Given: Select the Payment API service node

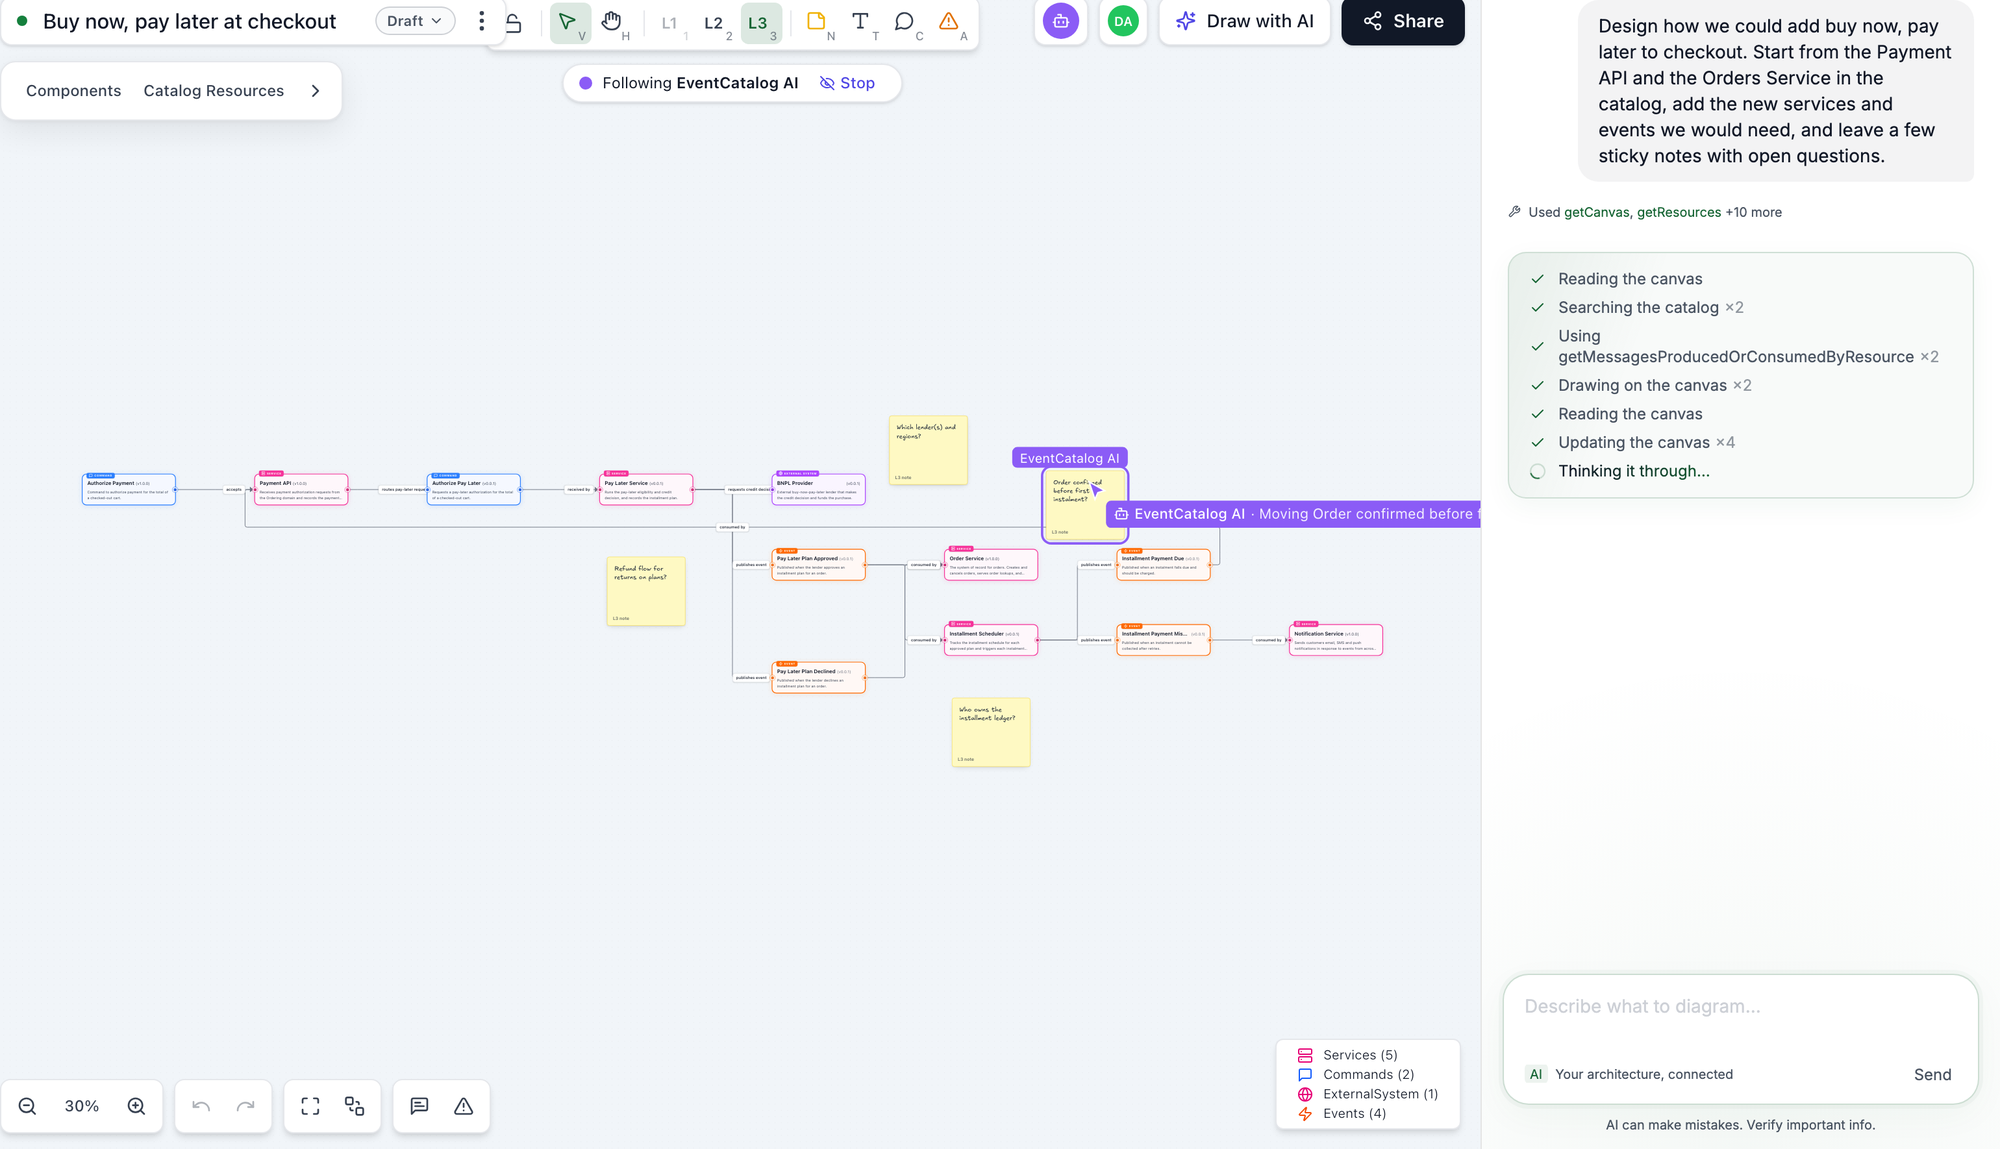Looking at the screenshot, I should [301, 489].
